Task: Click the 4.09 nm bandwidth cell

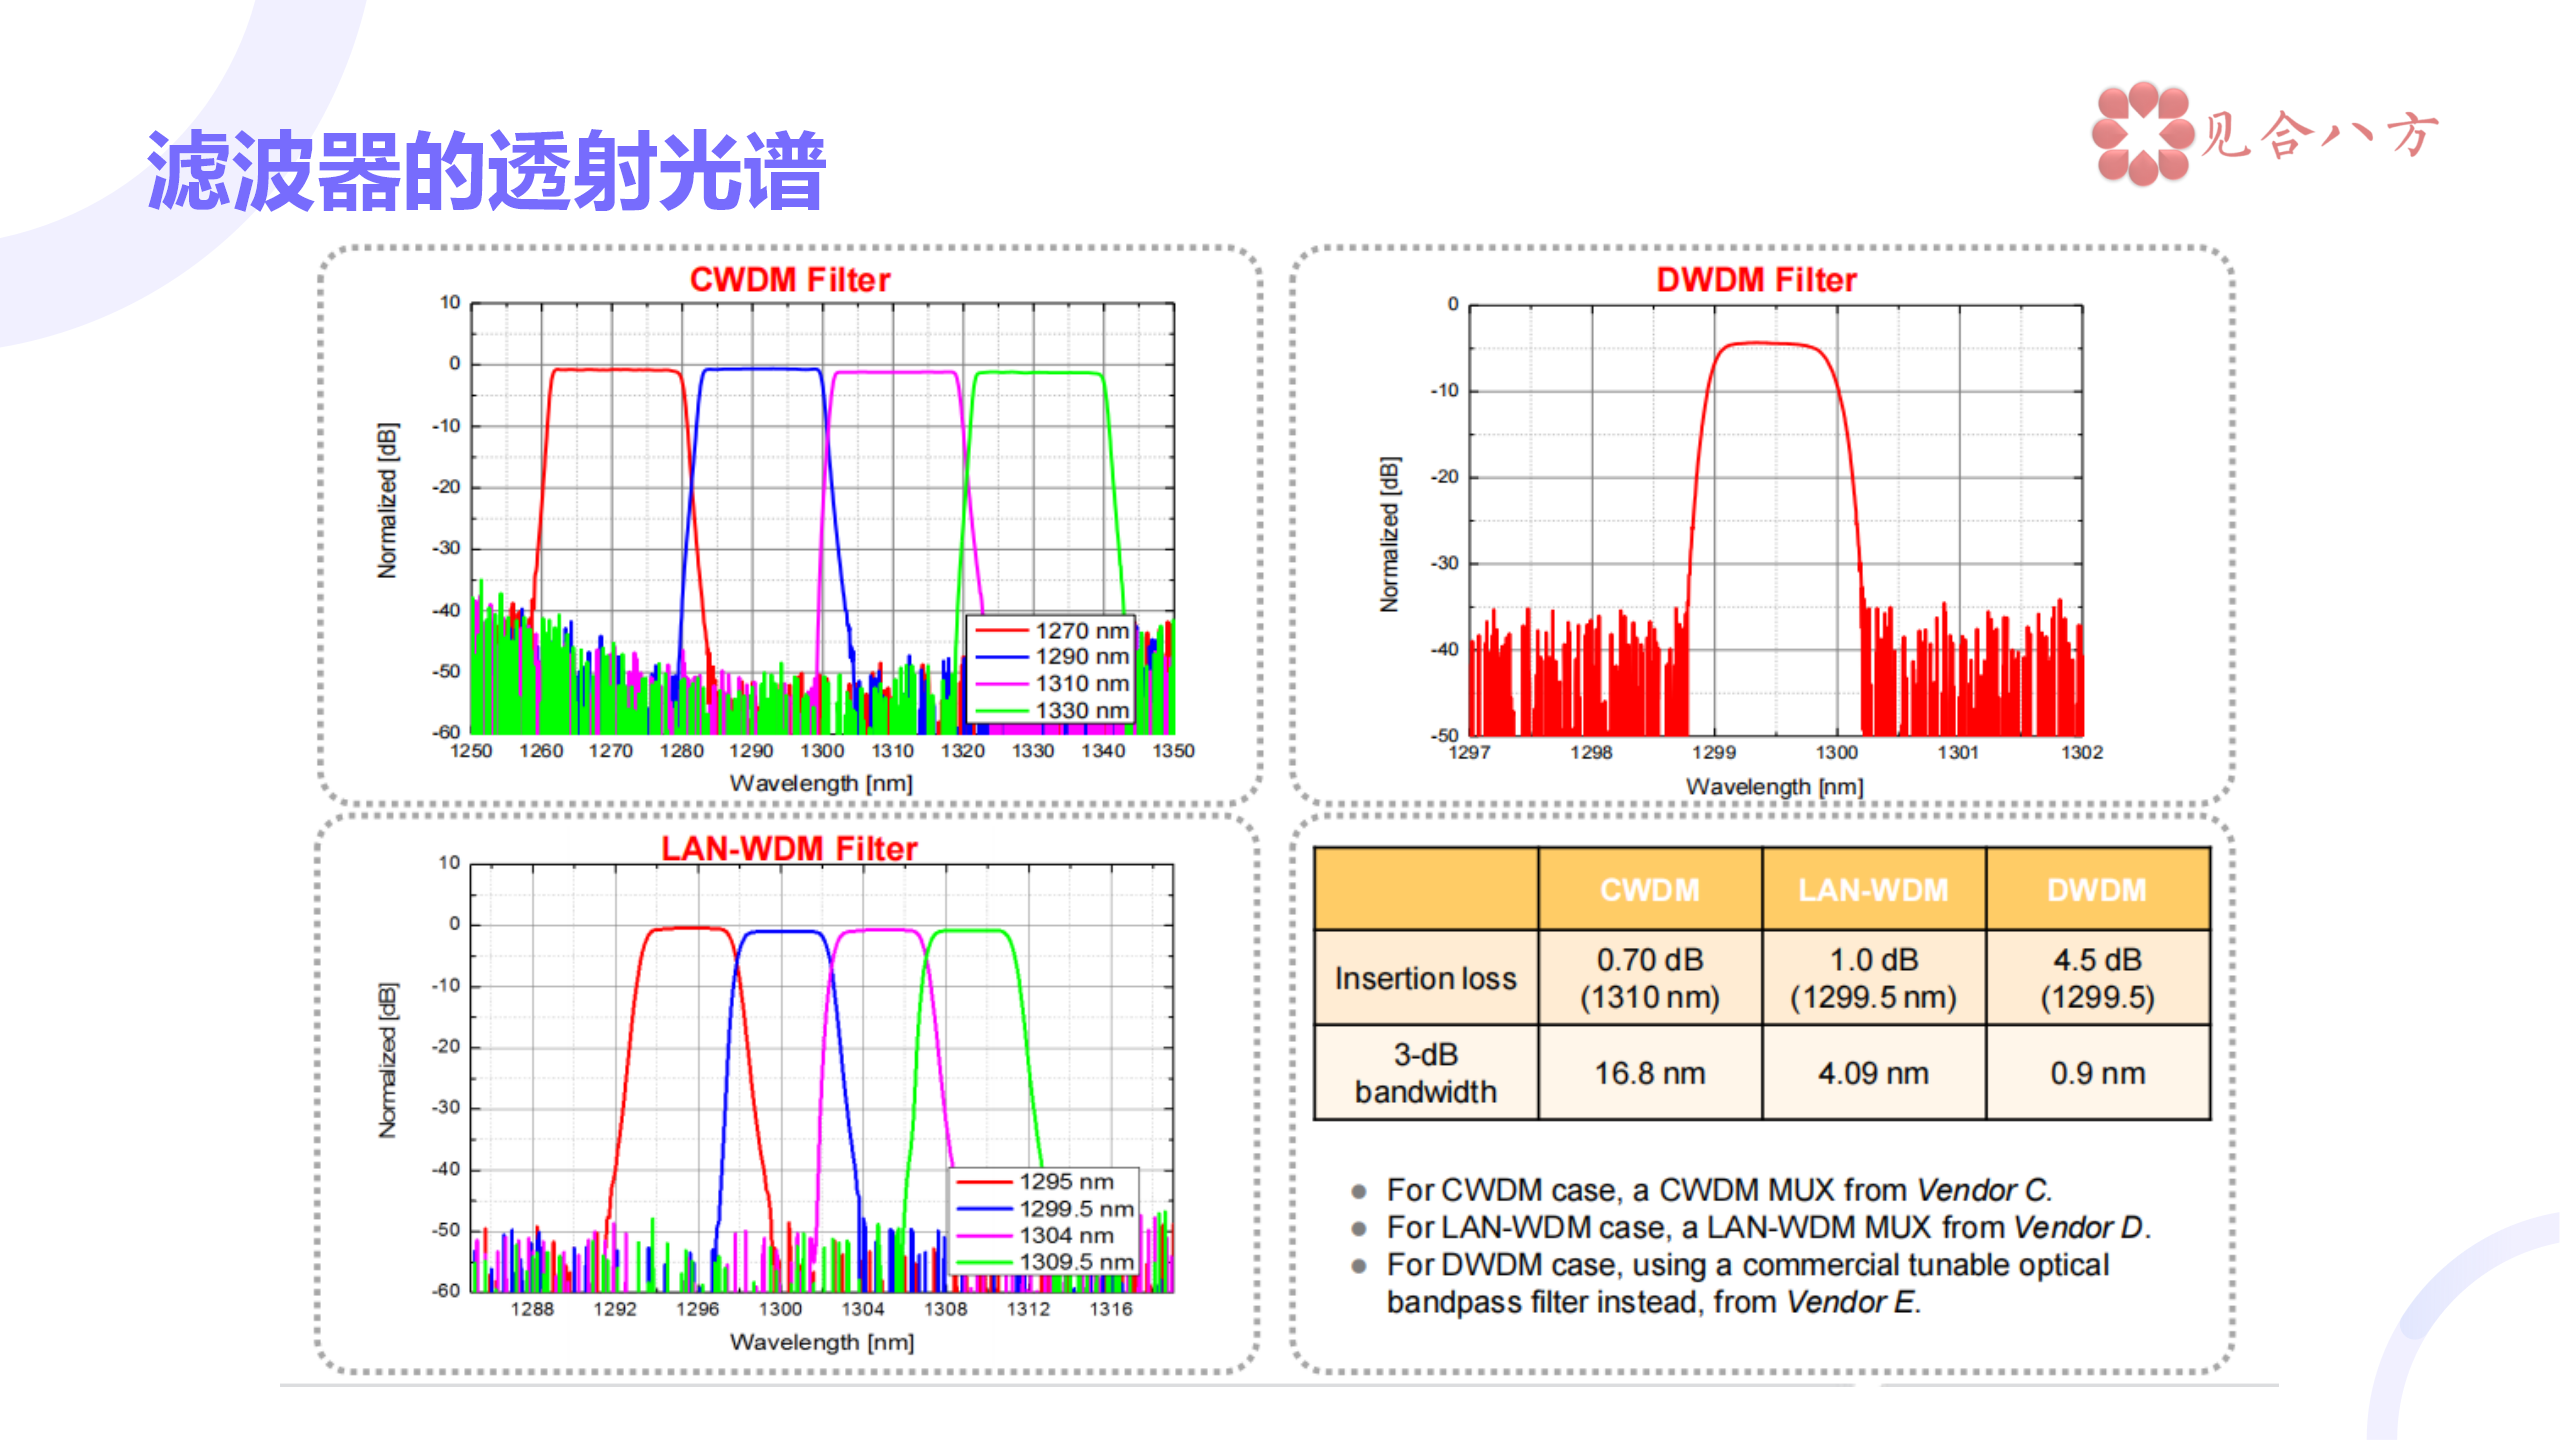Action: [x=1874, y=1073]
